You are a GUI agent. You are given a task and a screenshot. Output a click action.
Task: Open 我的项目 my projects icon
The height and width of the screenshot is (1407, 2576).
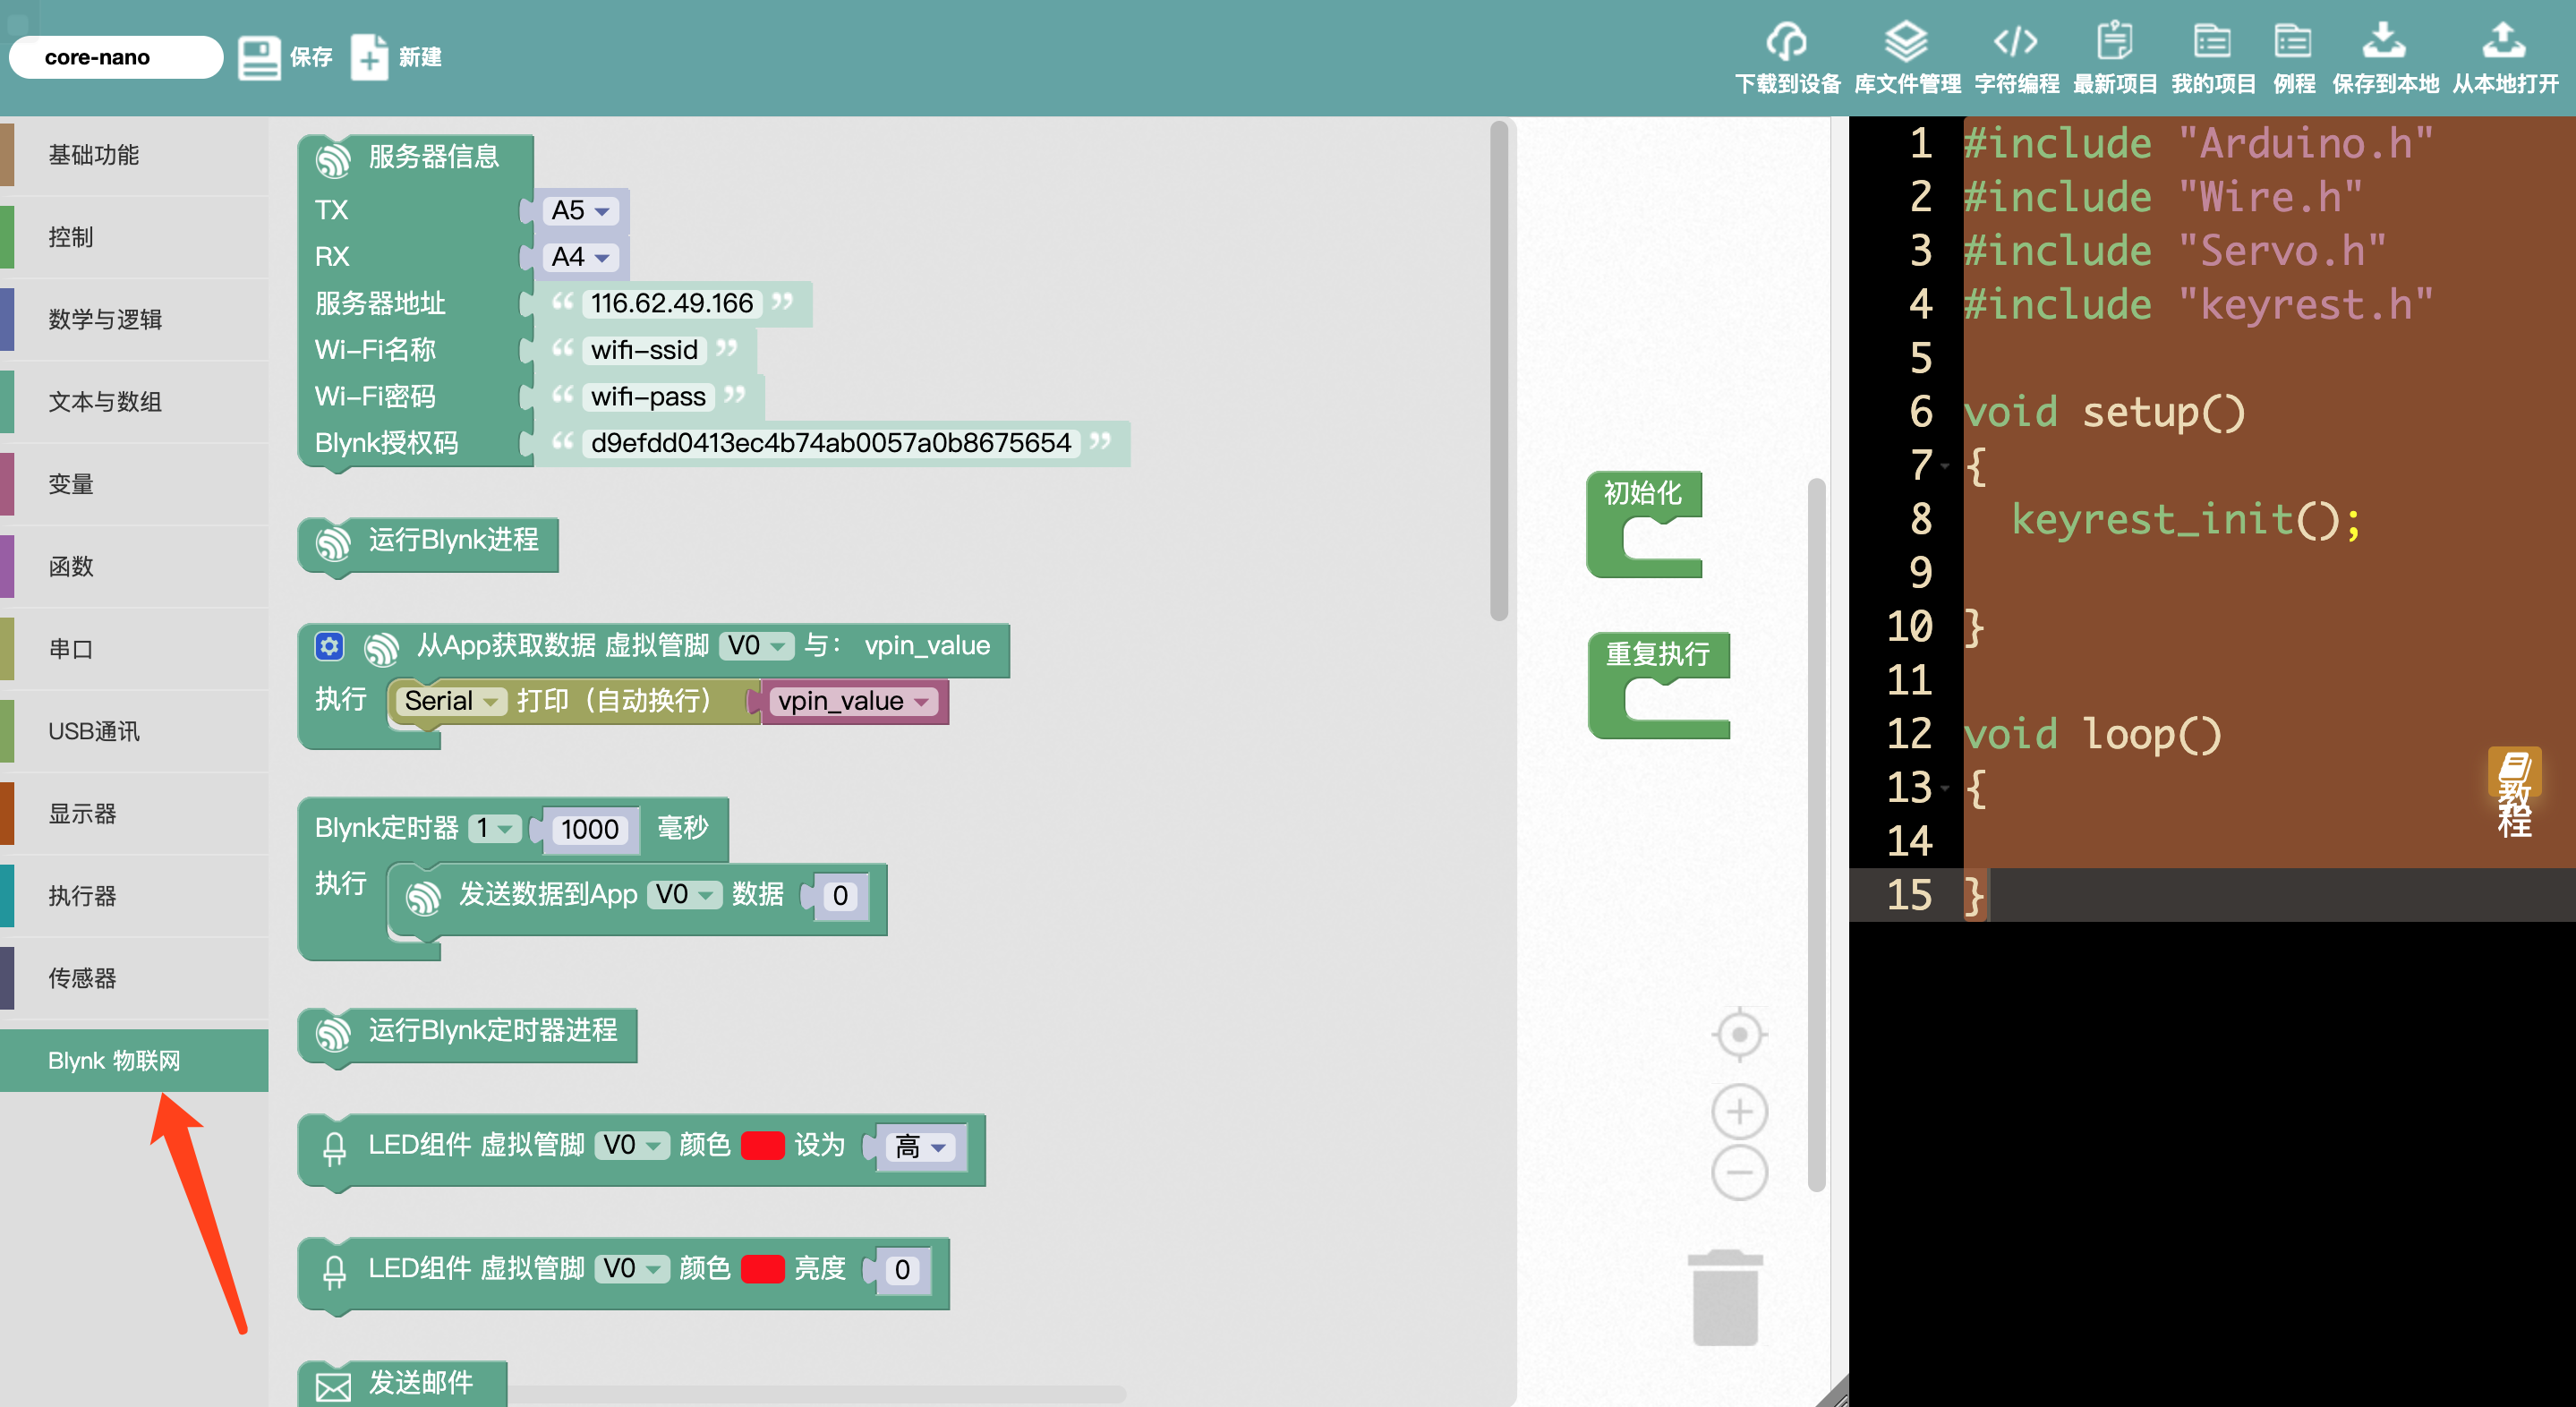point(2212,42)
